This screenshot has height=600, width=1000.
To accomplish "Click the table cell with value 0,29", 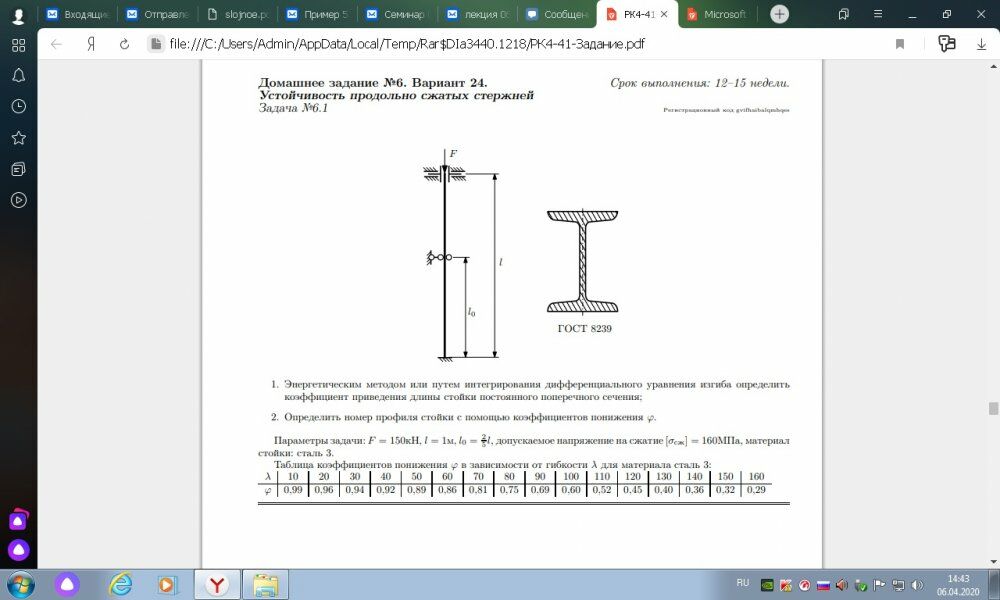I will [x=756, y=490].
